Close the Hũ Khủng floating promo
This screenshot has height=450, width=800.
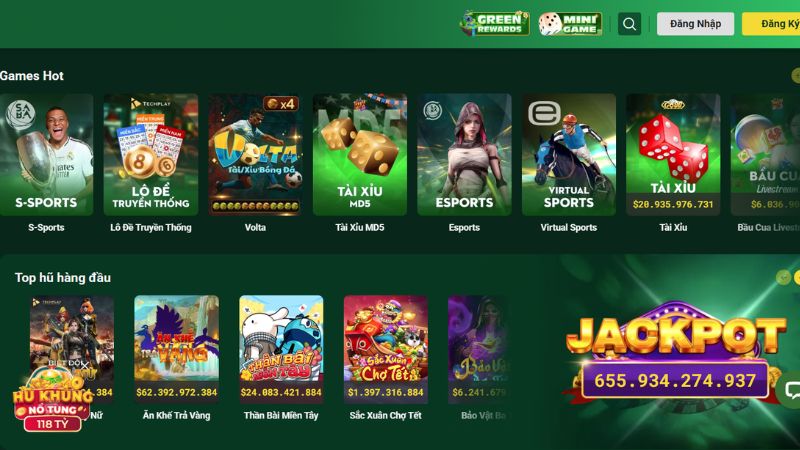click(84, 365)
